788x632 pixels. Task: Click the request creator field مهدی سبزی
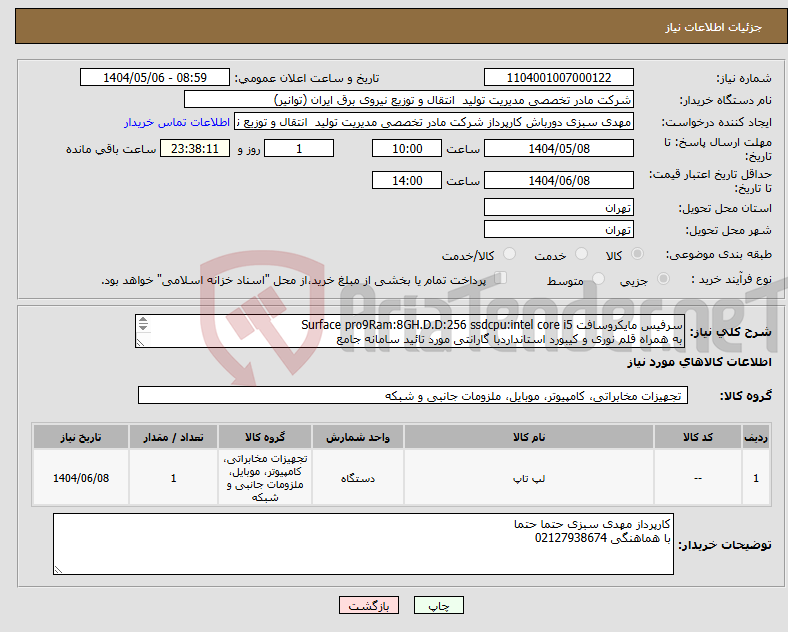click(x=434, y=122)
